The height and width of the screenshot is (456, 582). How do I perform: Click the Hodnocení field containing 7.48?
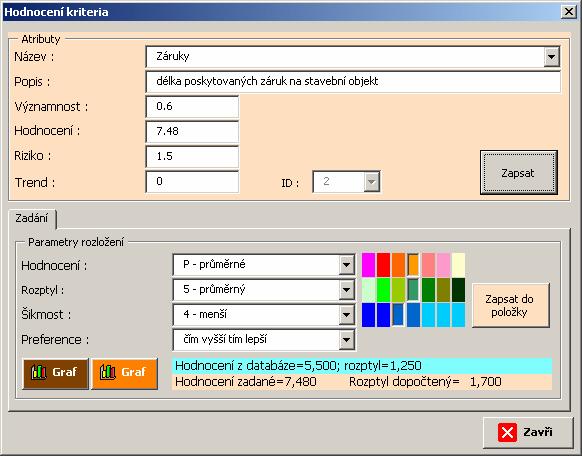click(192, 131)
